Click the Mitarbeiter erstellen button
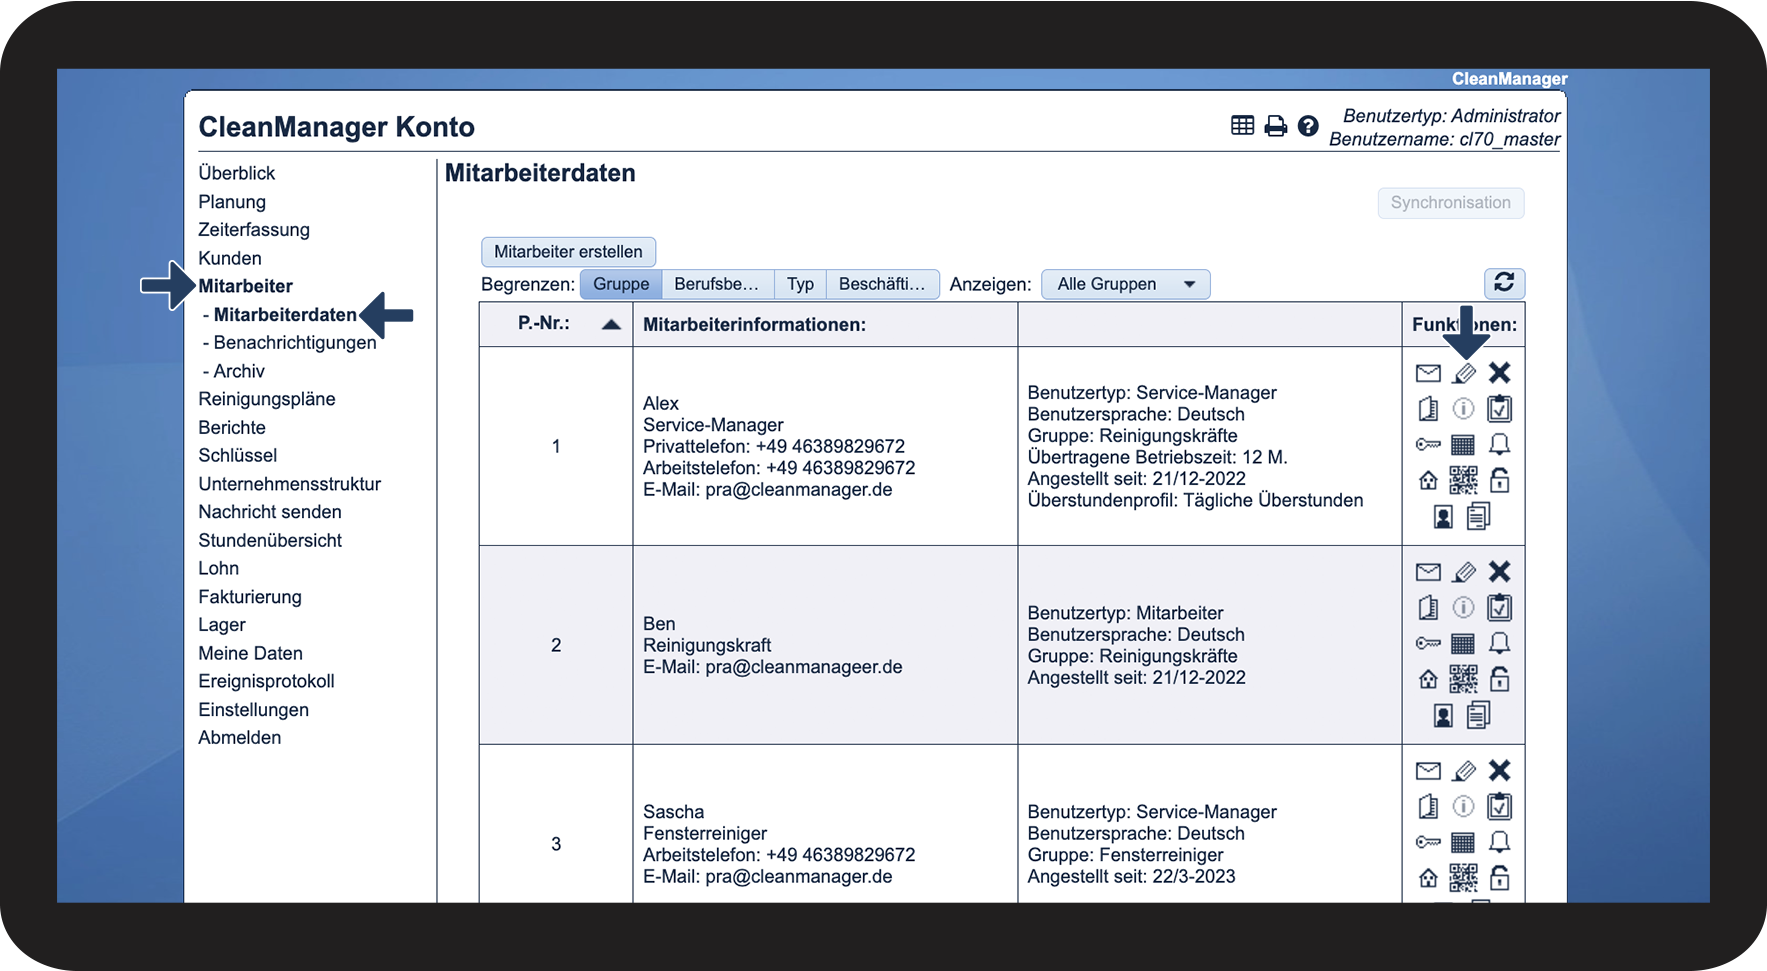 pos(568,252)
